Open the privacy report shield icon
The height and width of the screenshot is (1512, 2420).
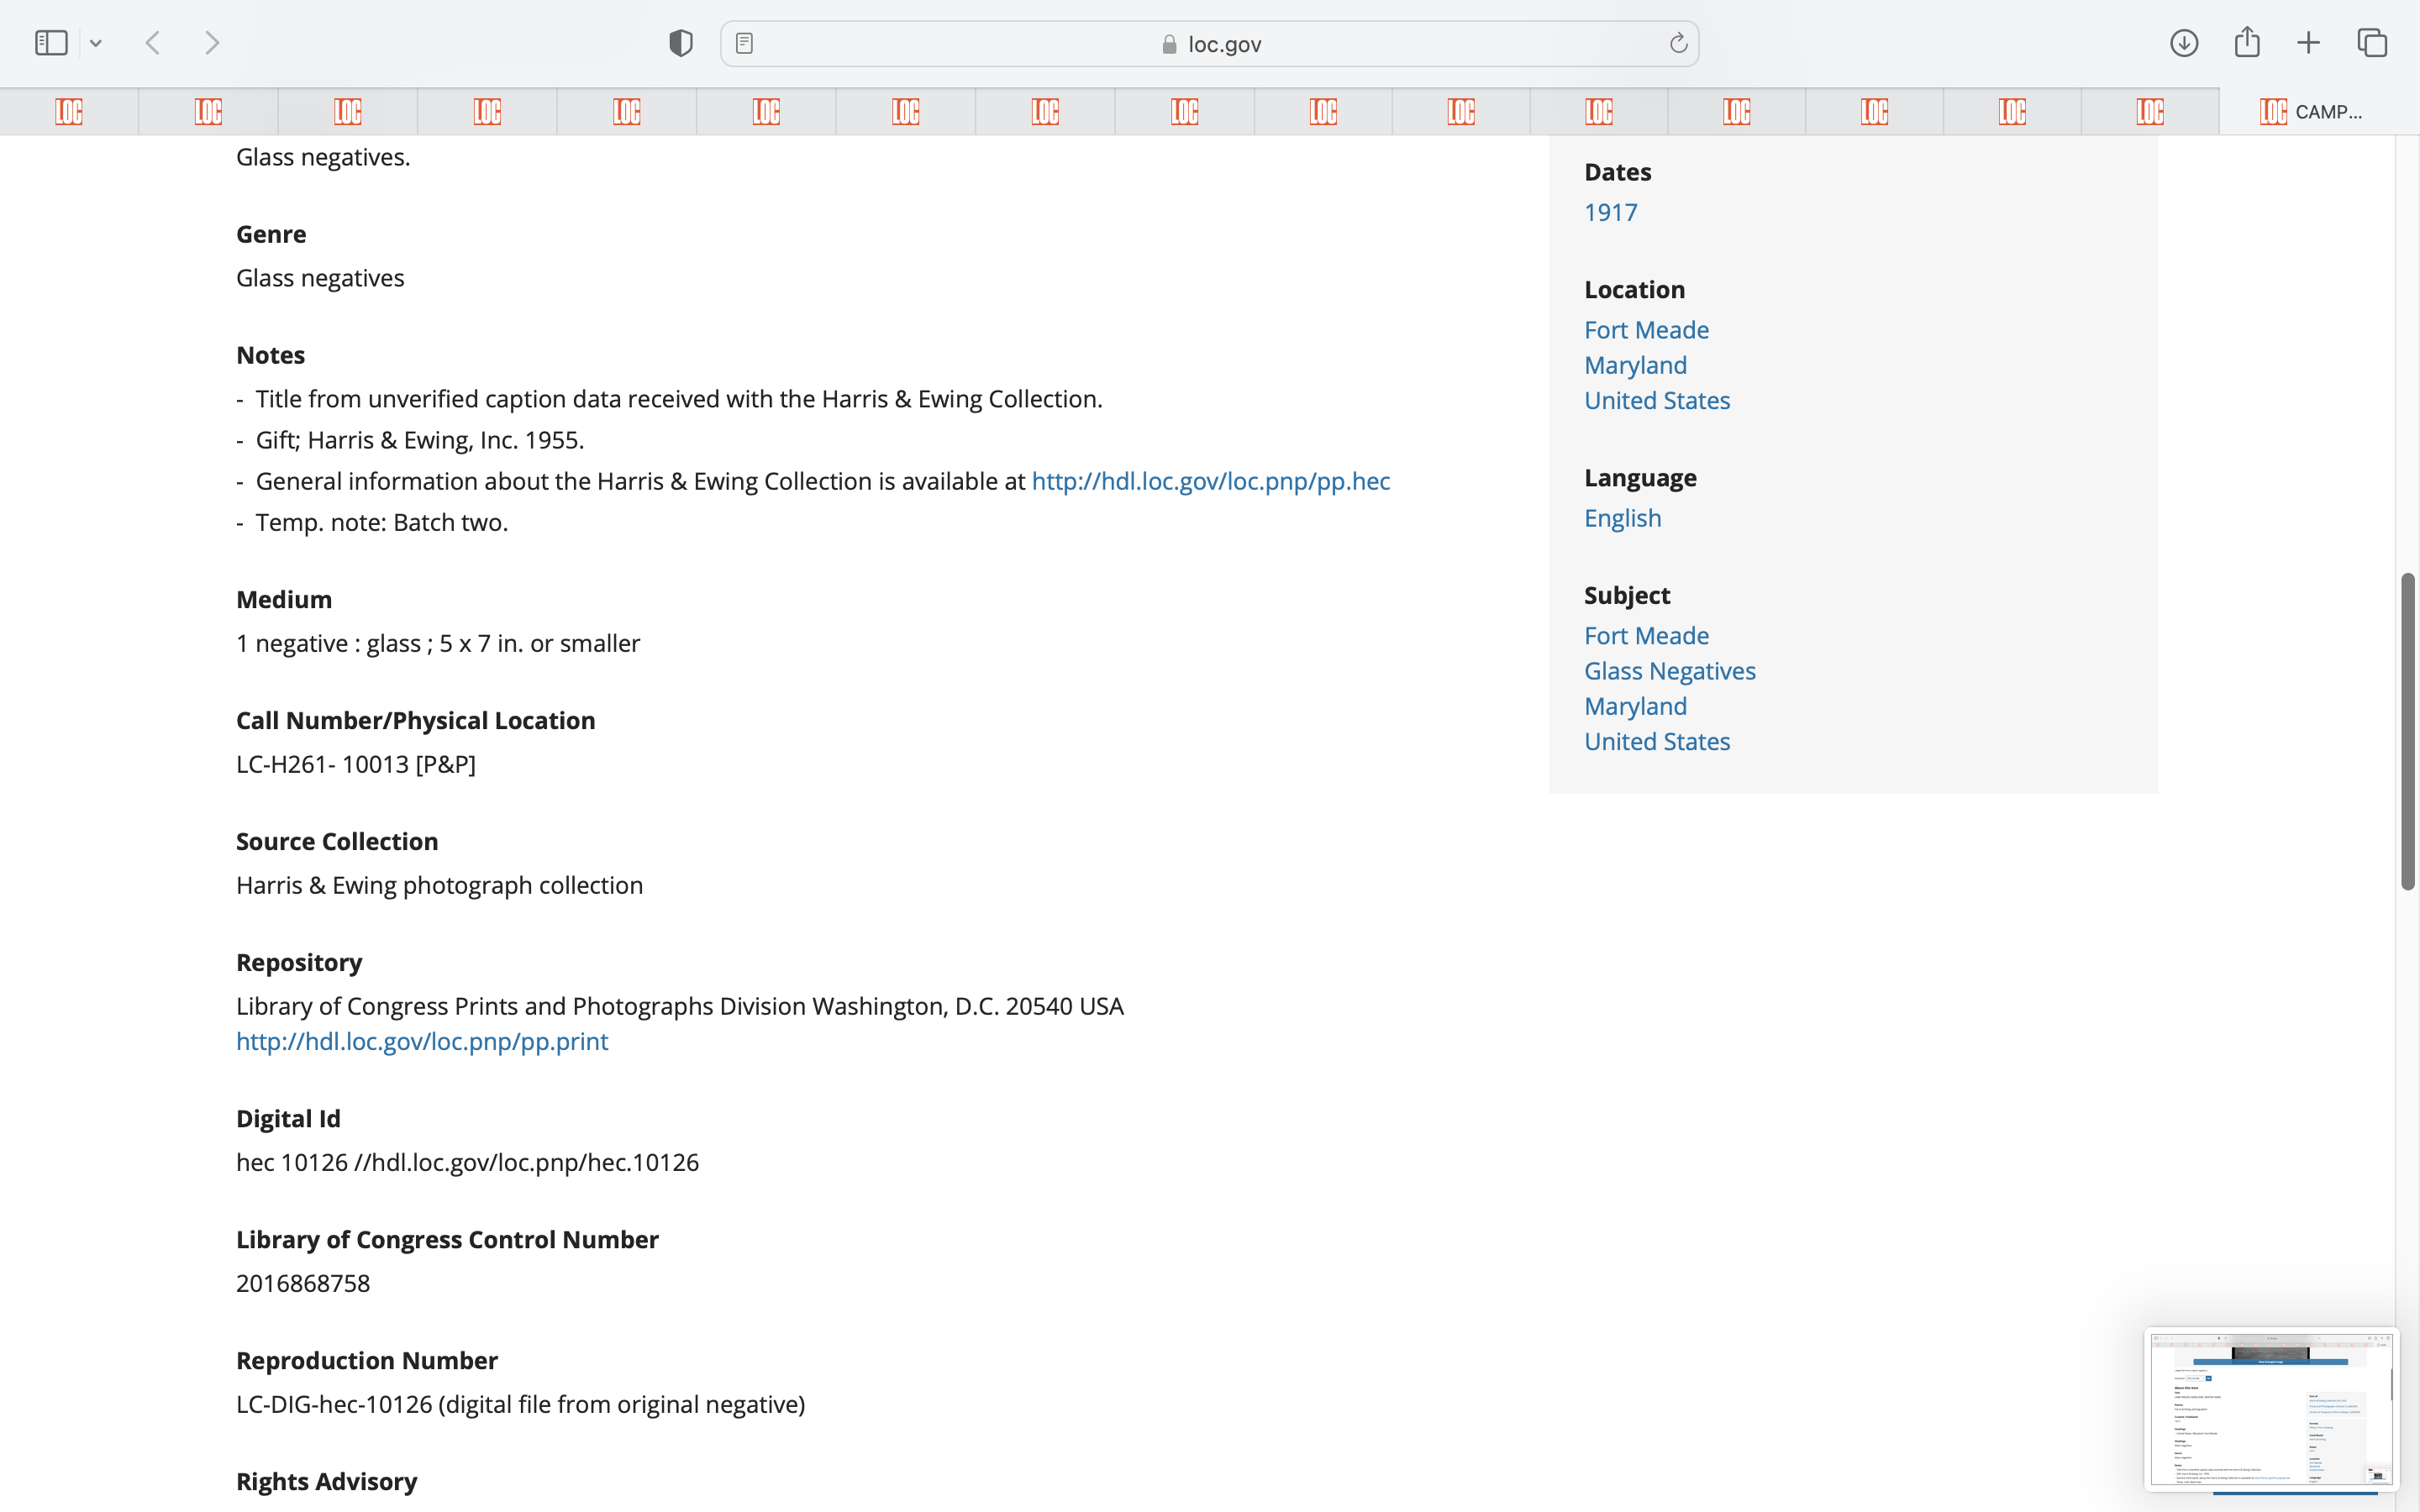click(x=681, y=43)
